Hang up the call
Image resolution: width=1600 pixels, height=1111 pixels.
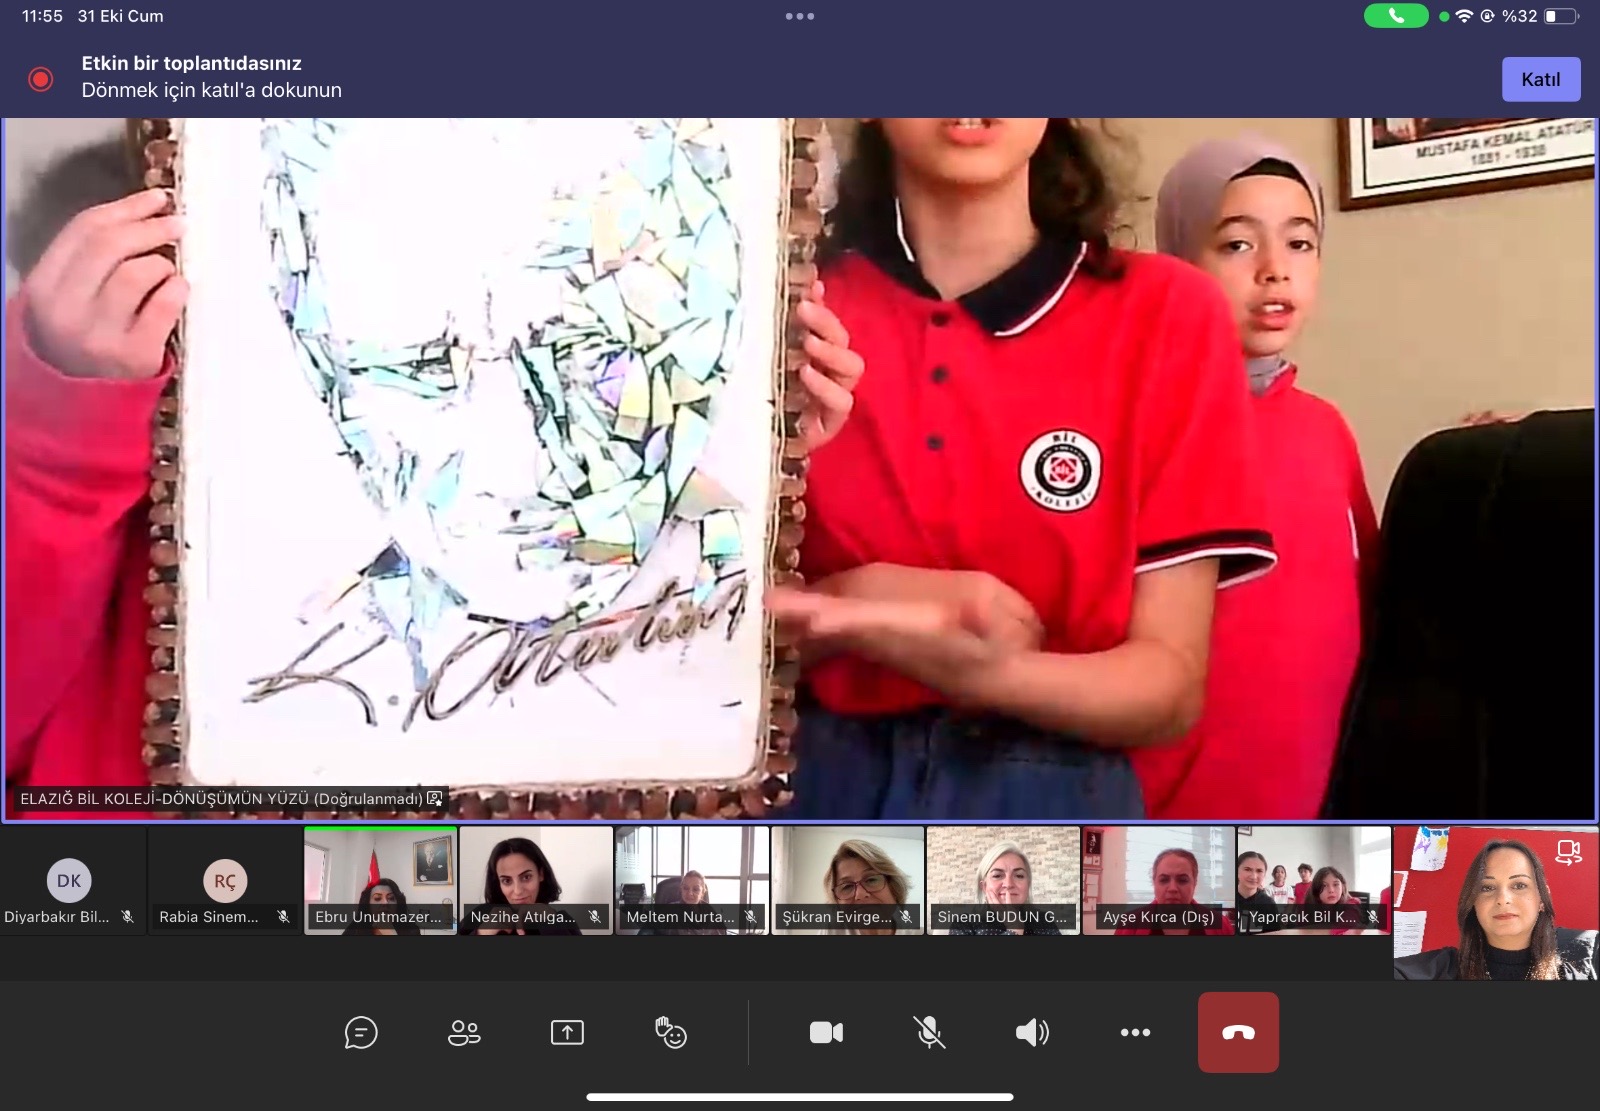1238,1032
